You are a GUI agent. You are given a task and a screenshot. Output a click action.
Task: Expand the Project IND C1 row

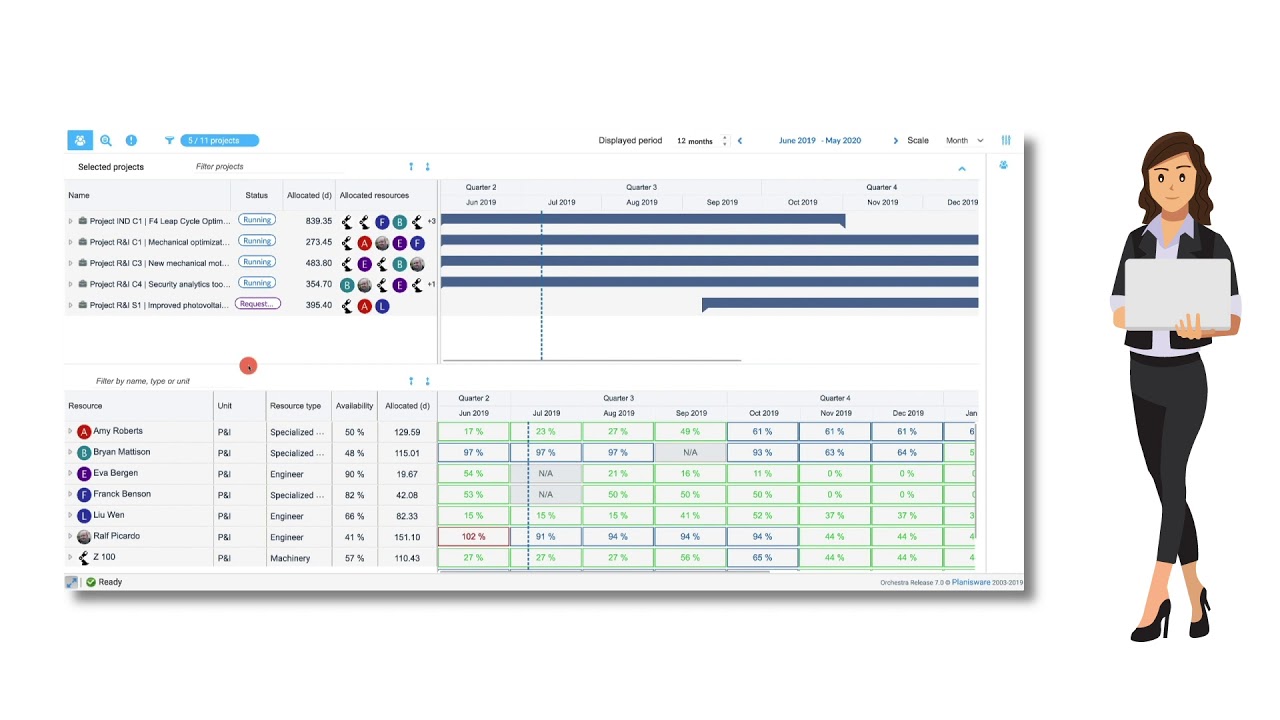coord(70,221)
